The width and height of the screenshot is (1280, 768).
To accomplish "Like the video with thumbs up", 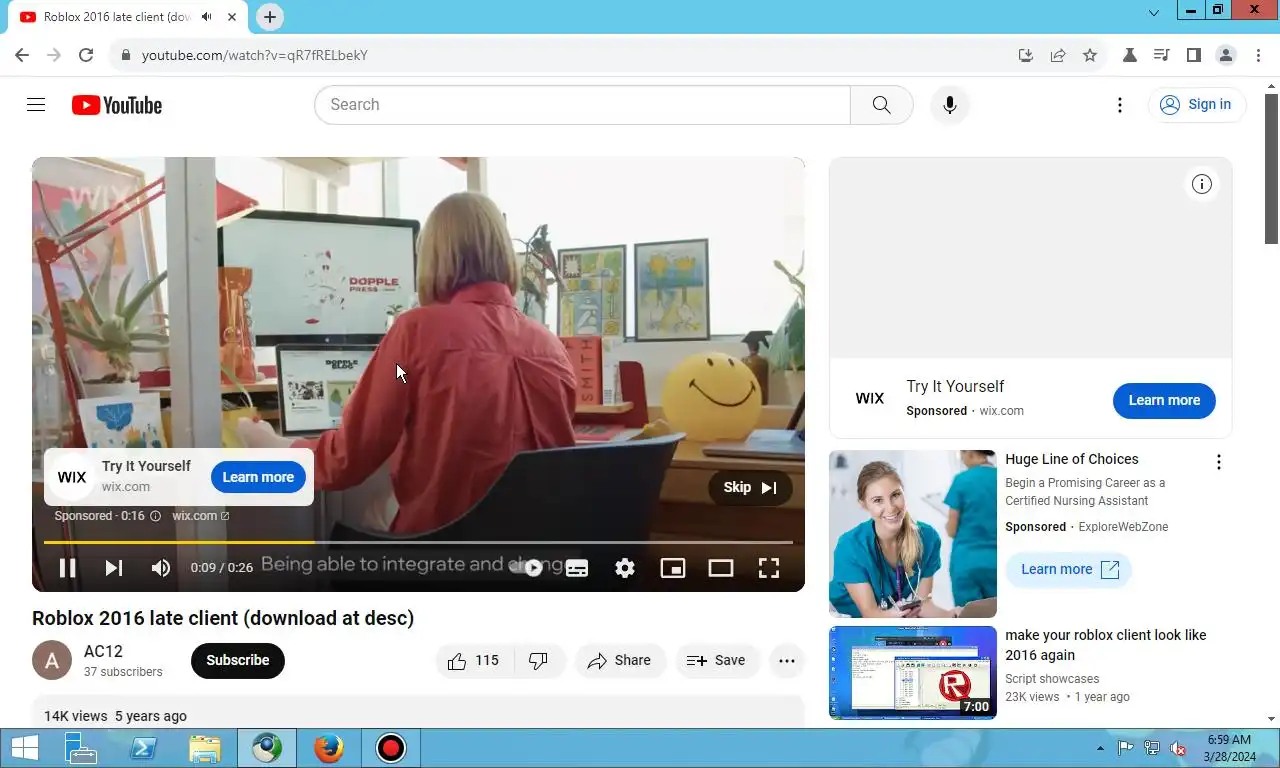I will click(475, 661).
